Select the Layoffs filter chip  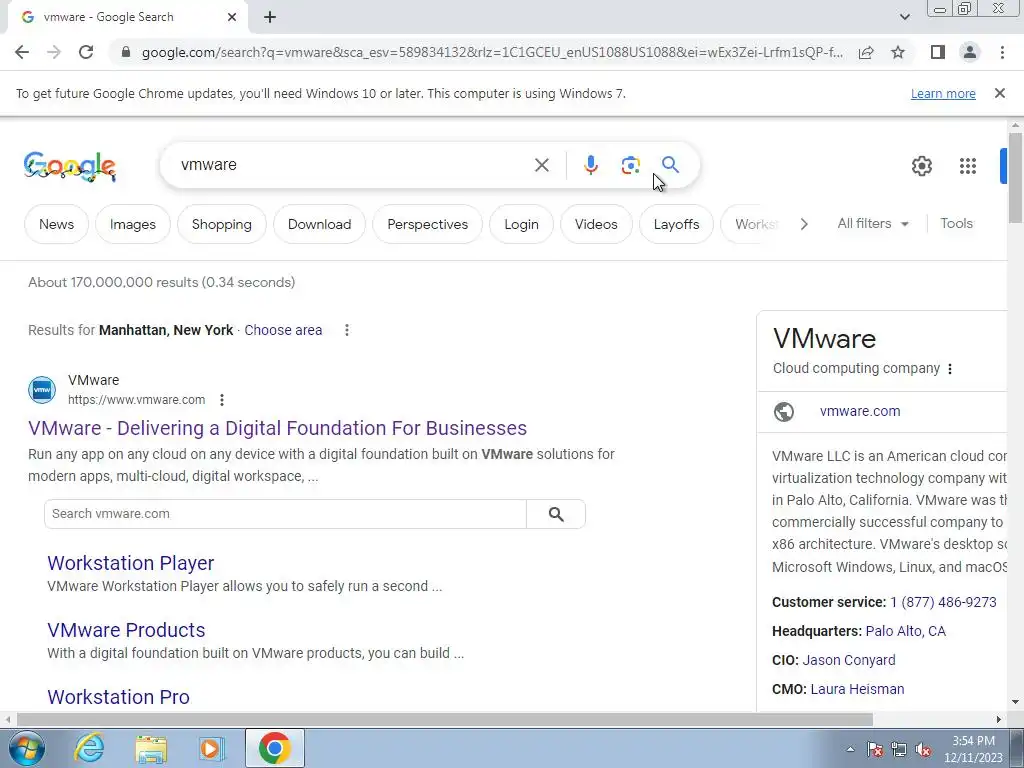676,224
